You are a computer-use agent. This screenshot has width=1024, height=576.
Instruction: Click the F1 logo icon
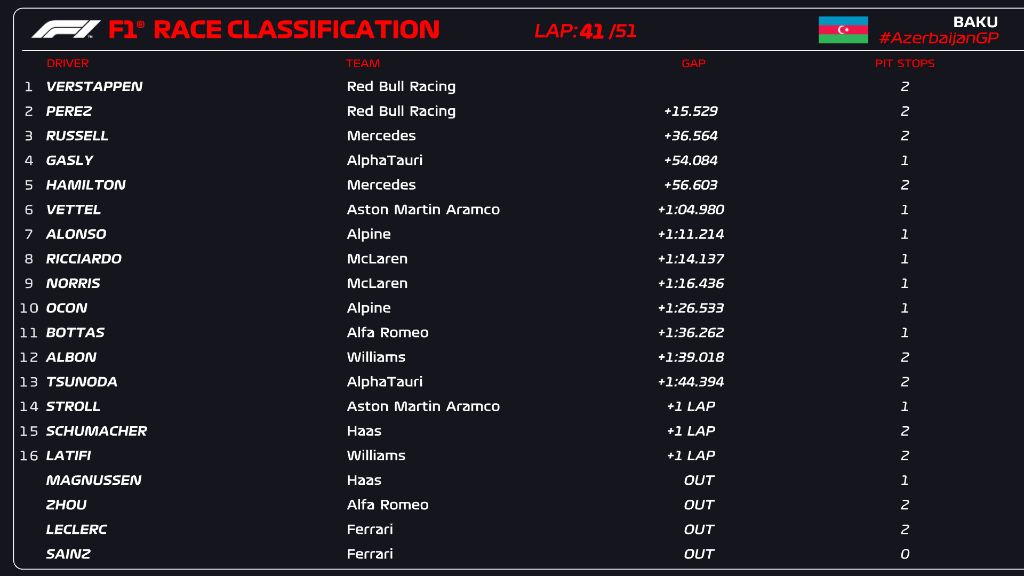tap(65, 29)
